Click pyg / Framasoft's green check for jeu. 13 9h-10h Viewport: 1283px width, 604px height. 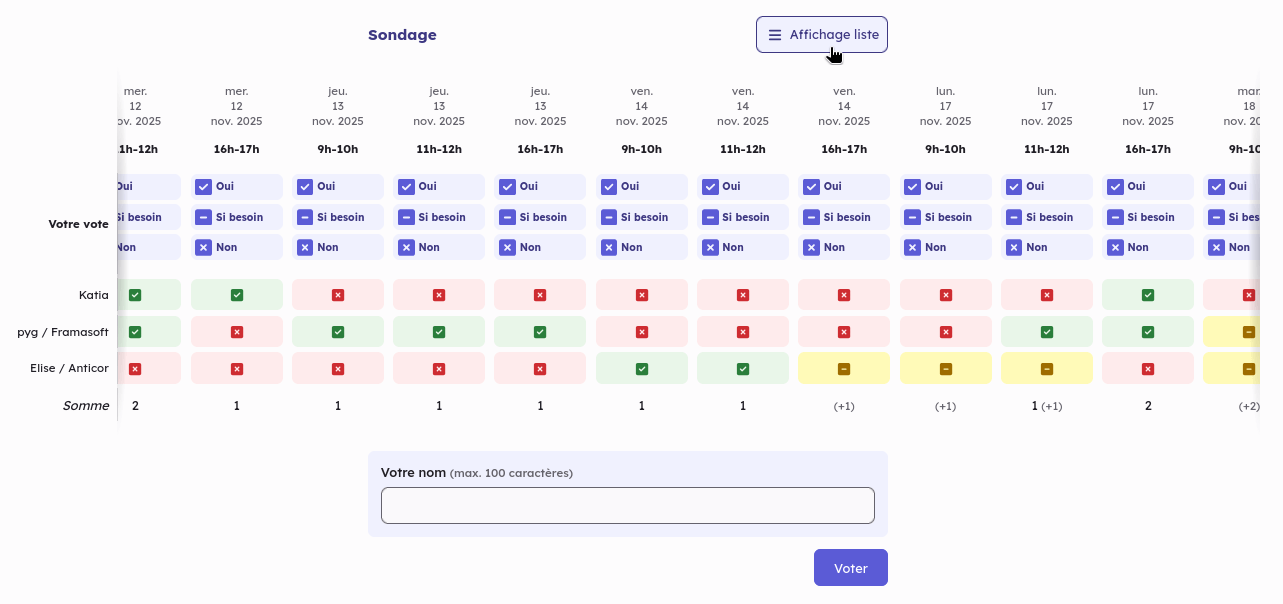click(x=338, y=332)
